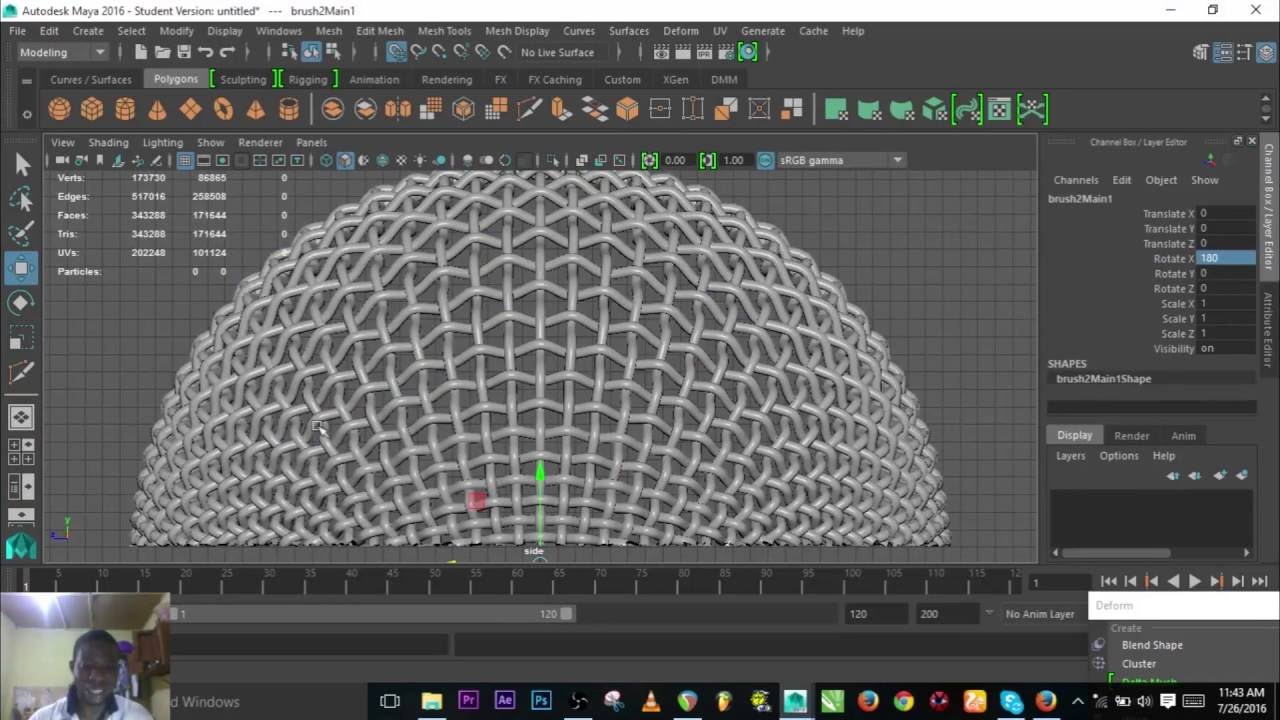The width and height of the screenshot is (1280, 720).
Task: Toggle snap to curves icon
Action: (418, 52)
